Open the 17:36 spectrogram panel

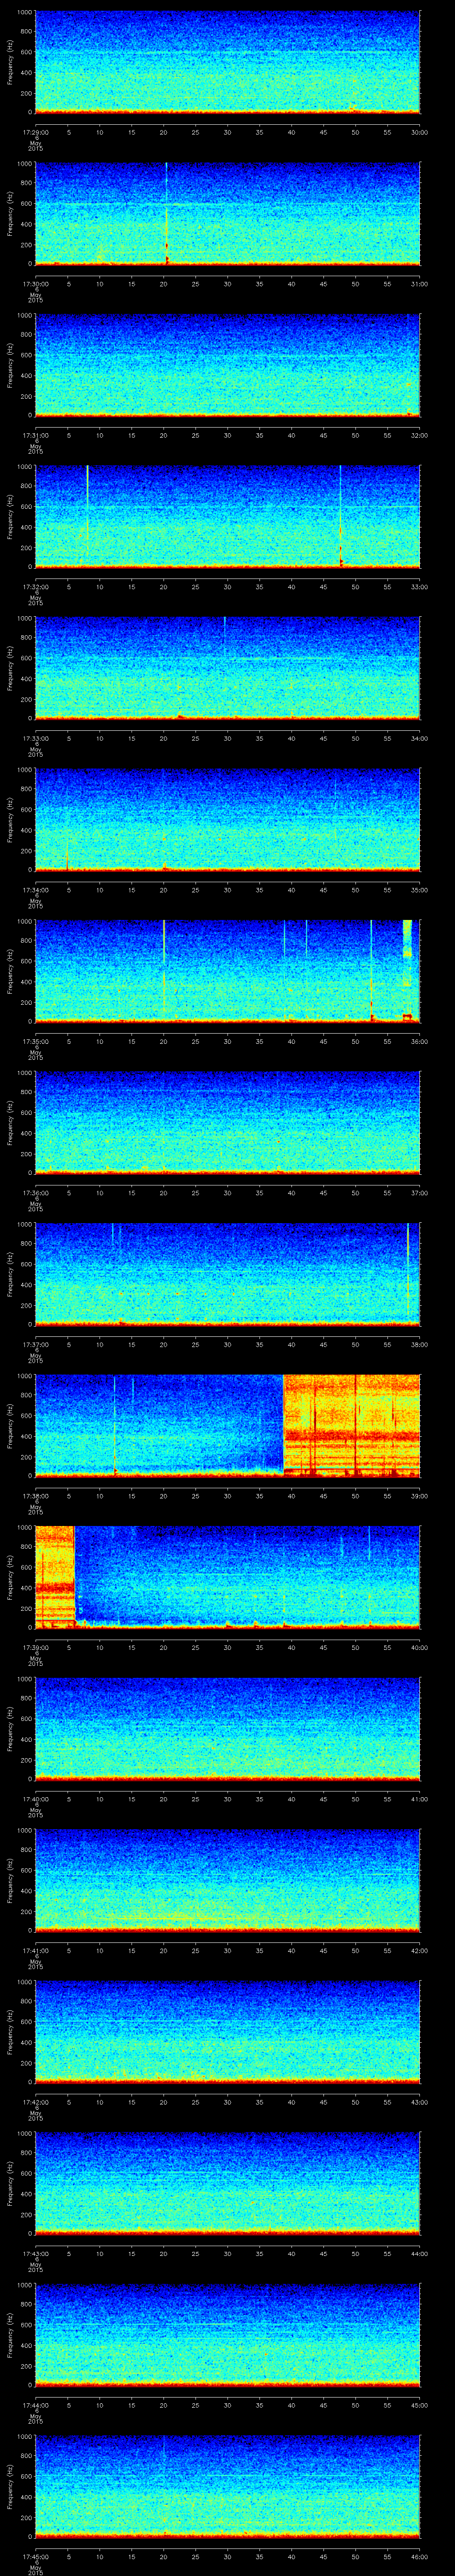coord(227,1122)
